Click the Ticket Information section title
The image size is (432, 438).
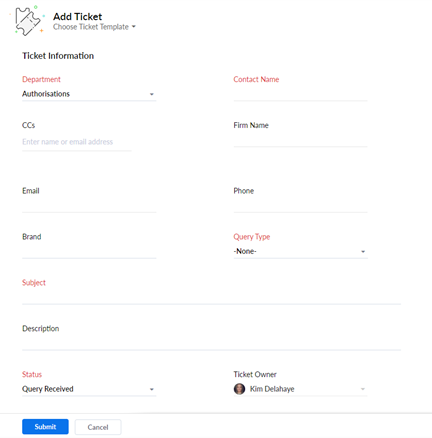tap(58, 56)
